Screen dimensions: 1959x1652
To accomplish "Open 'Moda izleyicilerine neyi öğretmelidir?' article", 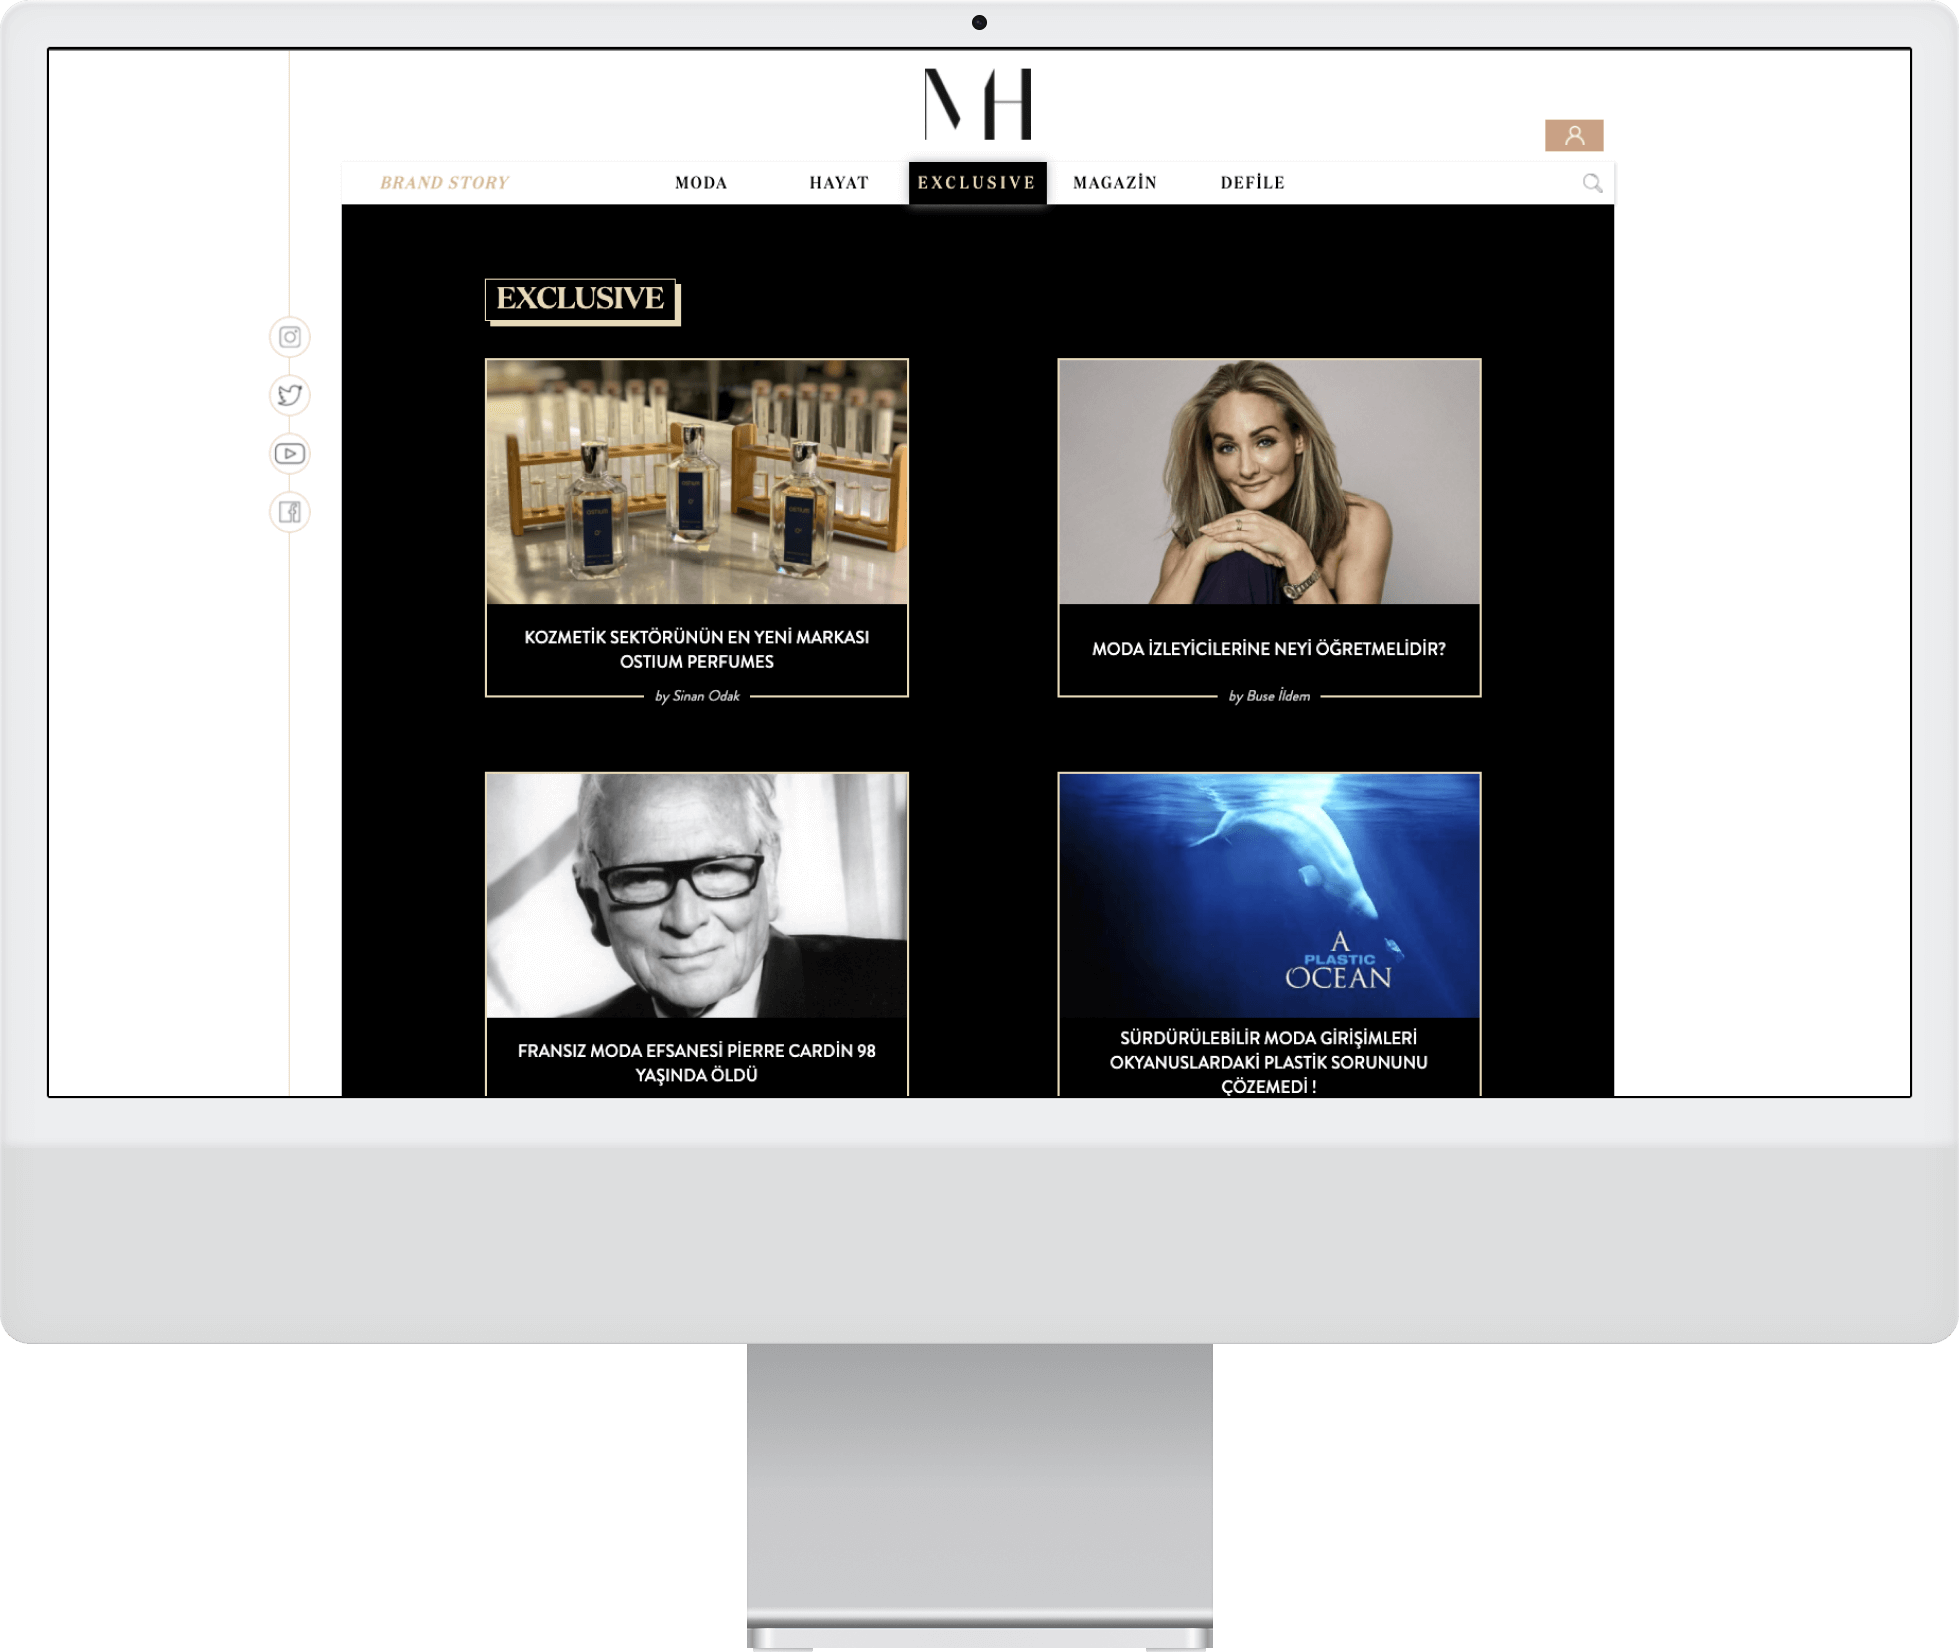I will [1268, 649].
